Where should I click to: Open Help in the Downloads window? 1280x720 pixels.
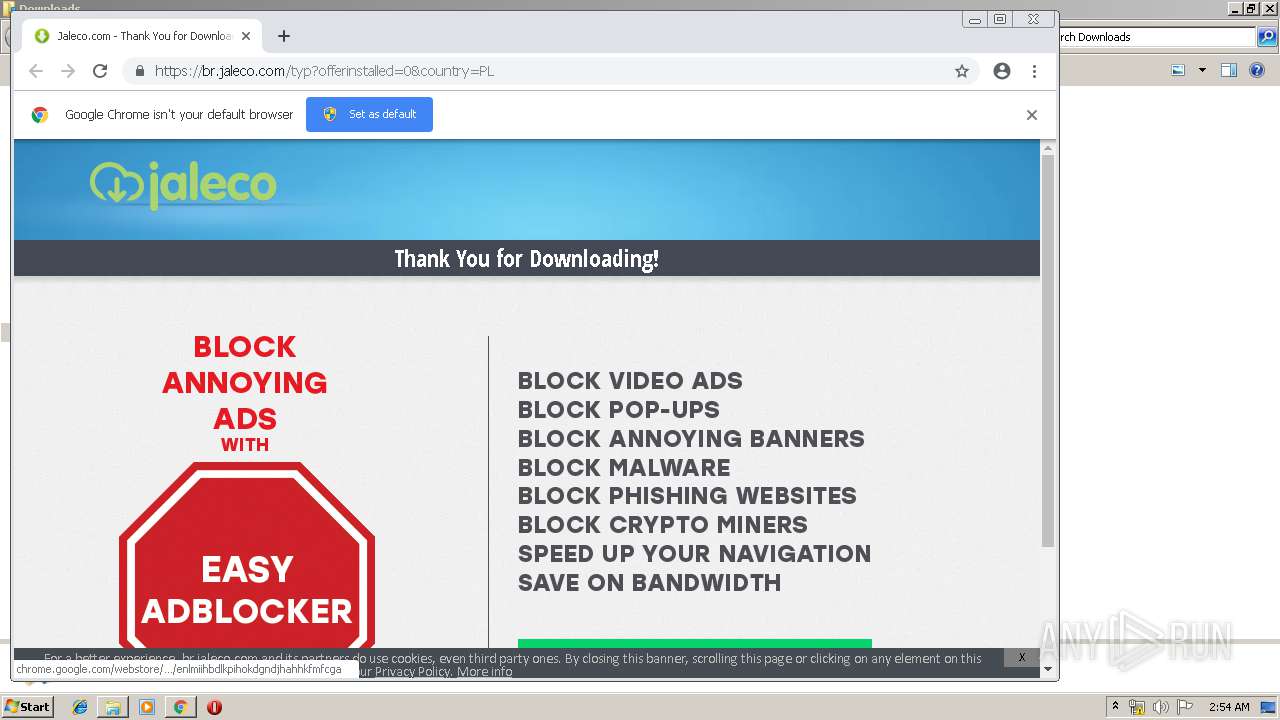(1257, 70)
